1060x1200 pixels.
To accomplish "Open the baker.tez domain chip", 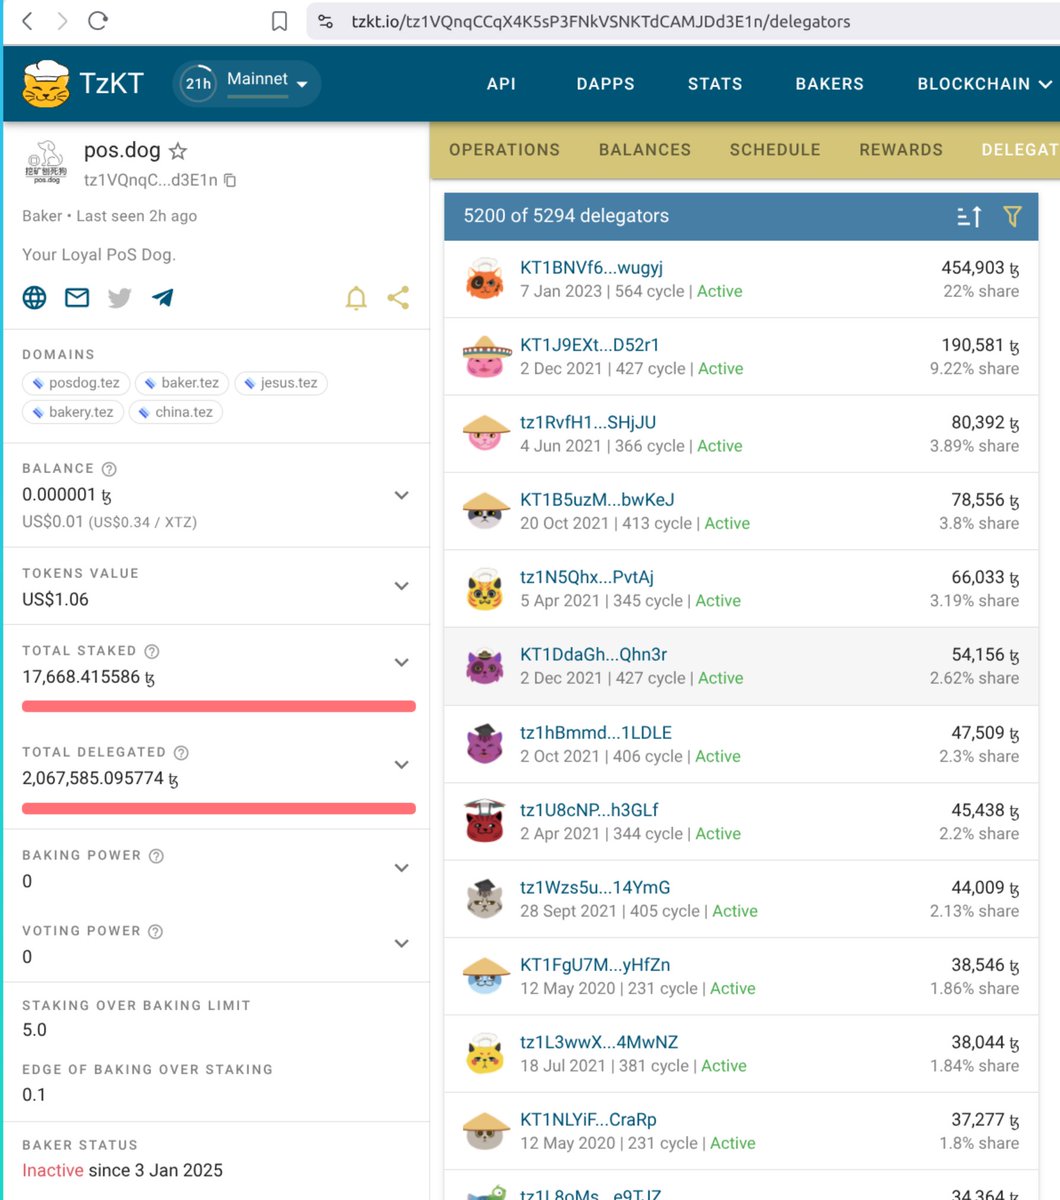I will (x=182, y=383).
